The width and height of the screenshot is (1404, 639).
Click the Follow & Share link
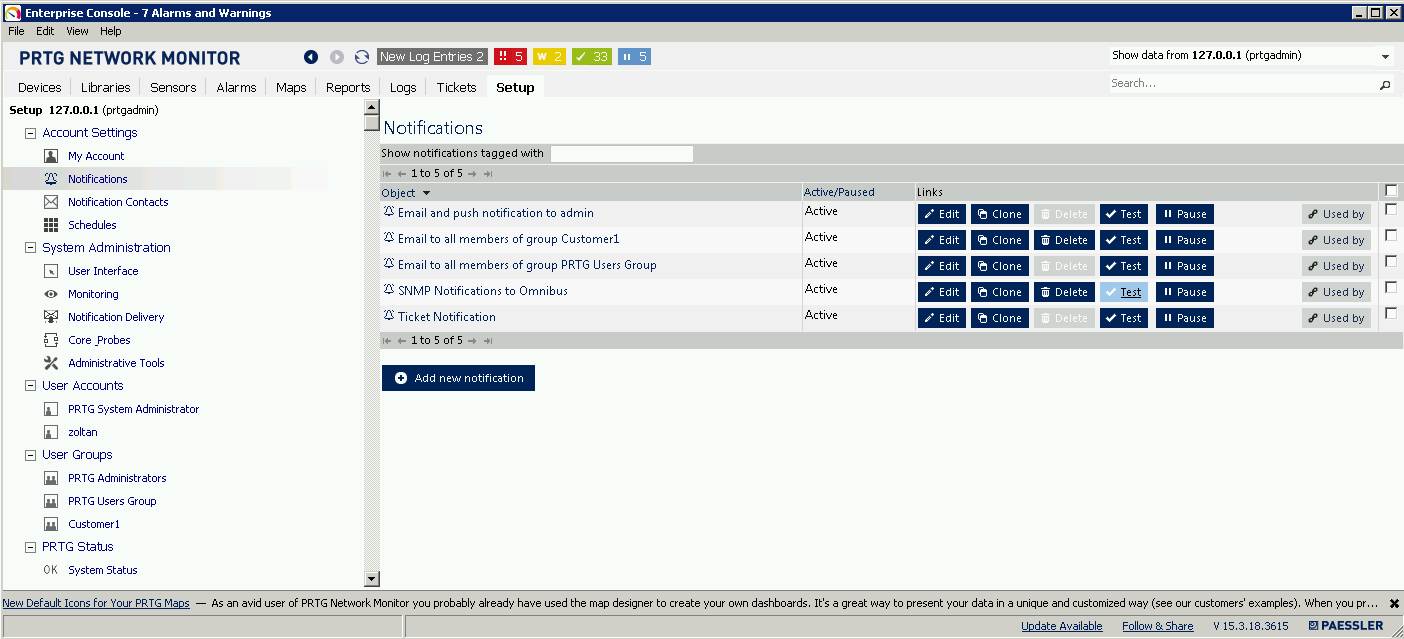[x=1157, y=626]
